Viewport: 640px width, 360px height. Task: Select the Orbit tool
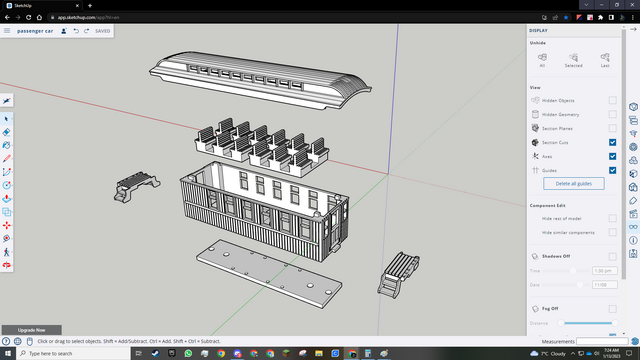click(x=7, y=265)
